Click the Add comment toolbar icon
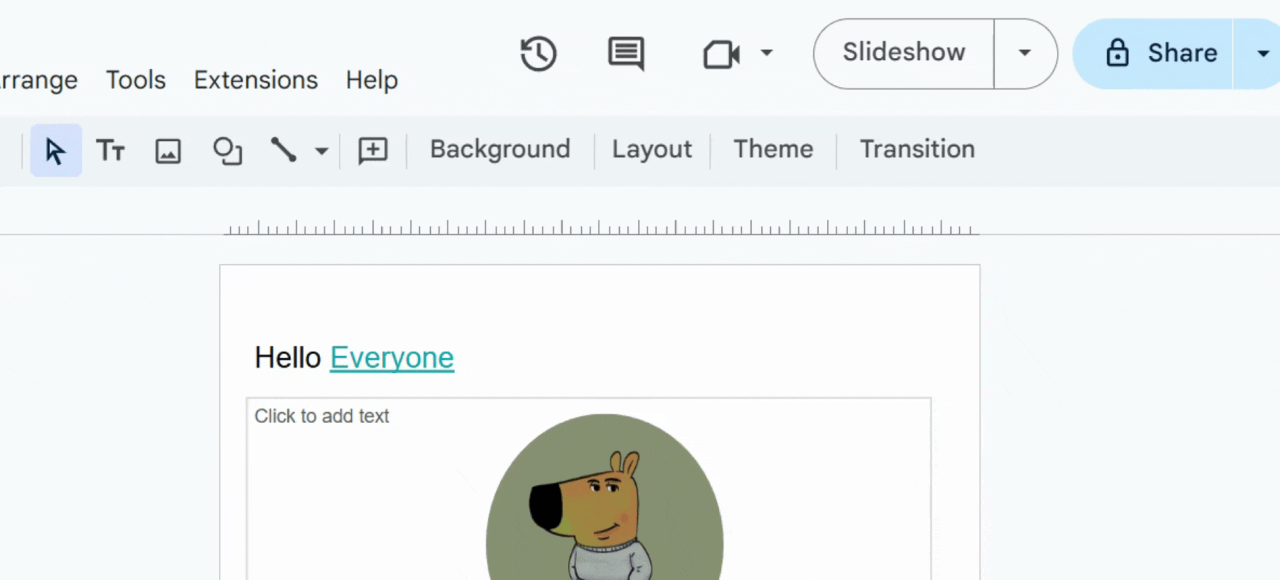The width and height of the screenshot is (1280, 580). tap(373, 150)
